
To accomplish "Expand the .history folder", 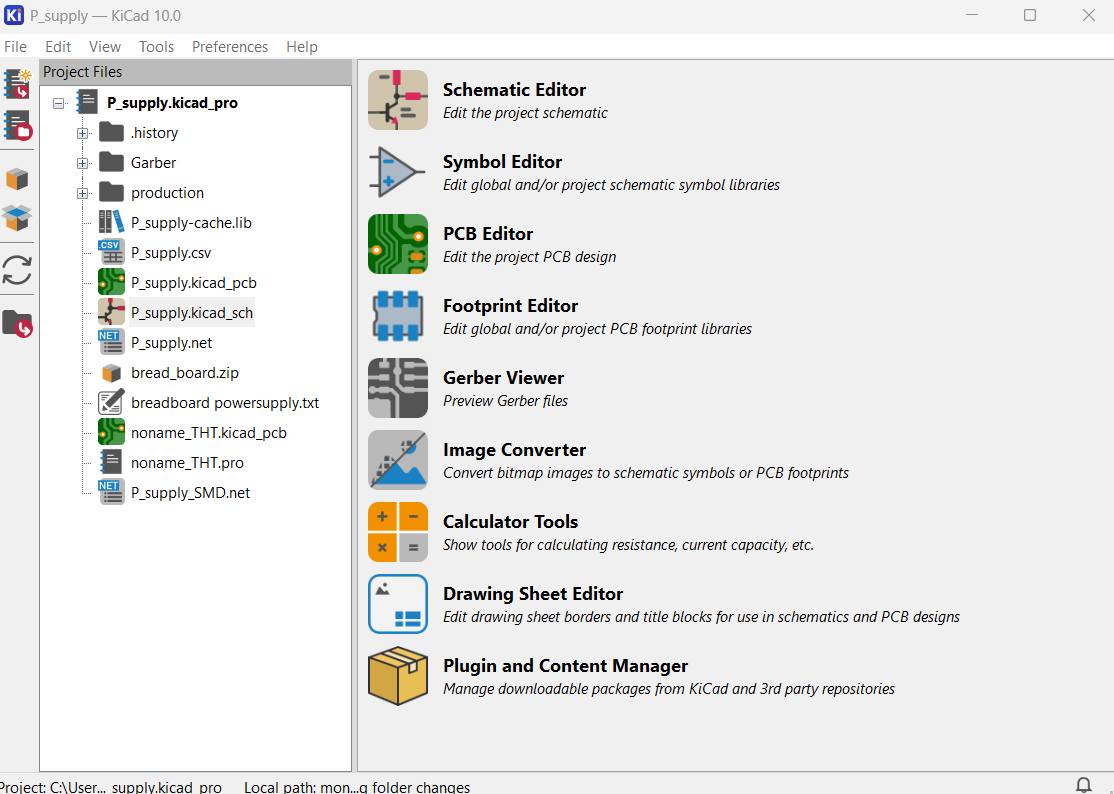I will click(82, 134).
